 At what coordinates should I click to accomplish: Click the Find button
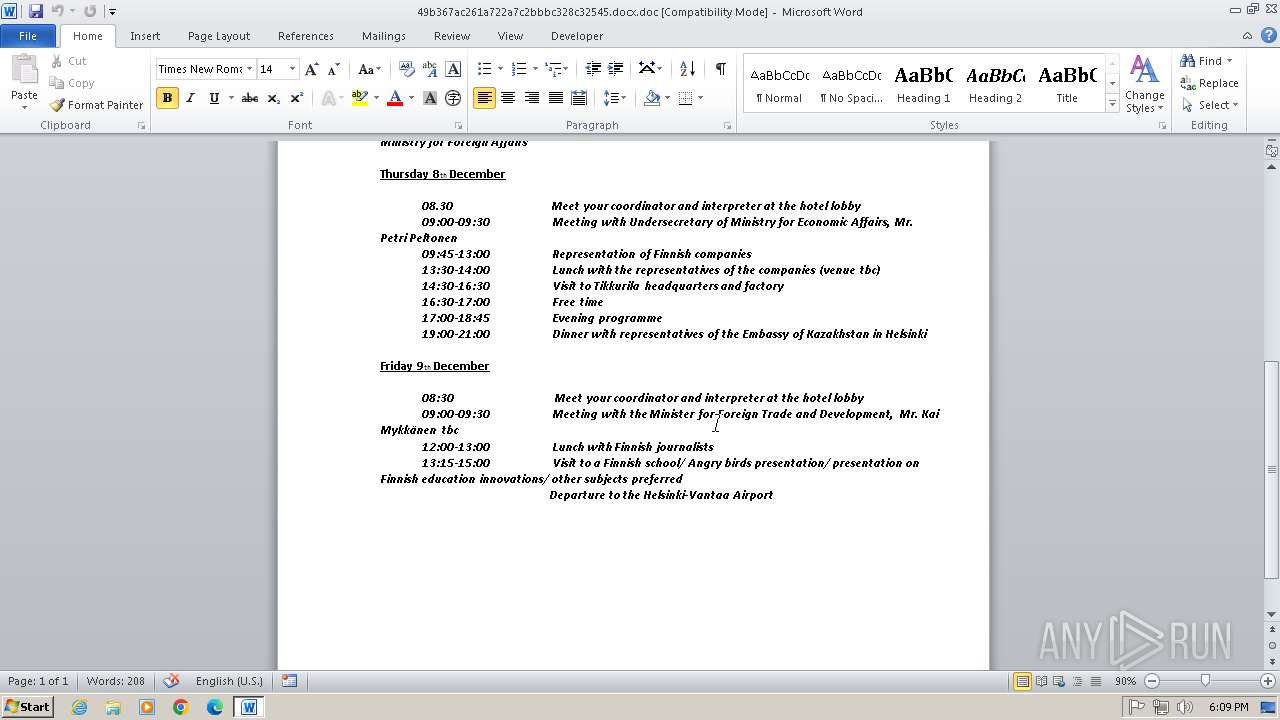(1207, 61)
